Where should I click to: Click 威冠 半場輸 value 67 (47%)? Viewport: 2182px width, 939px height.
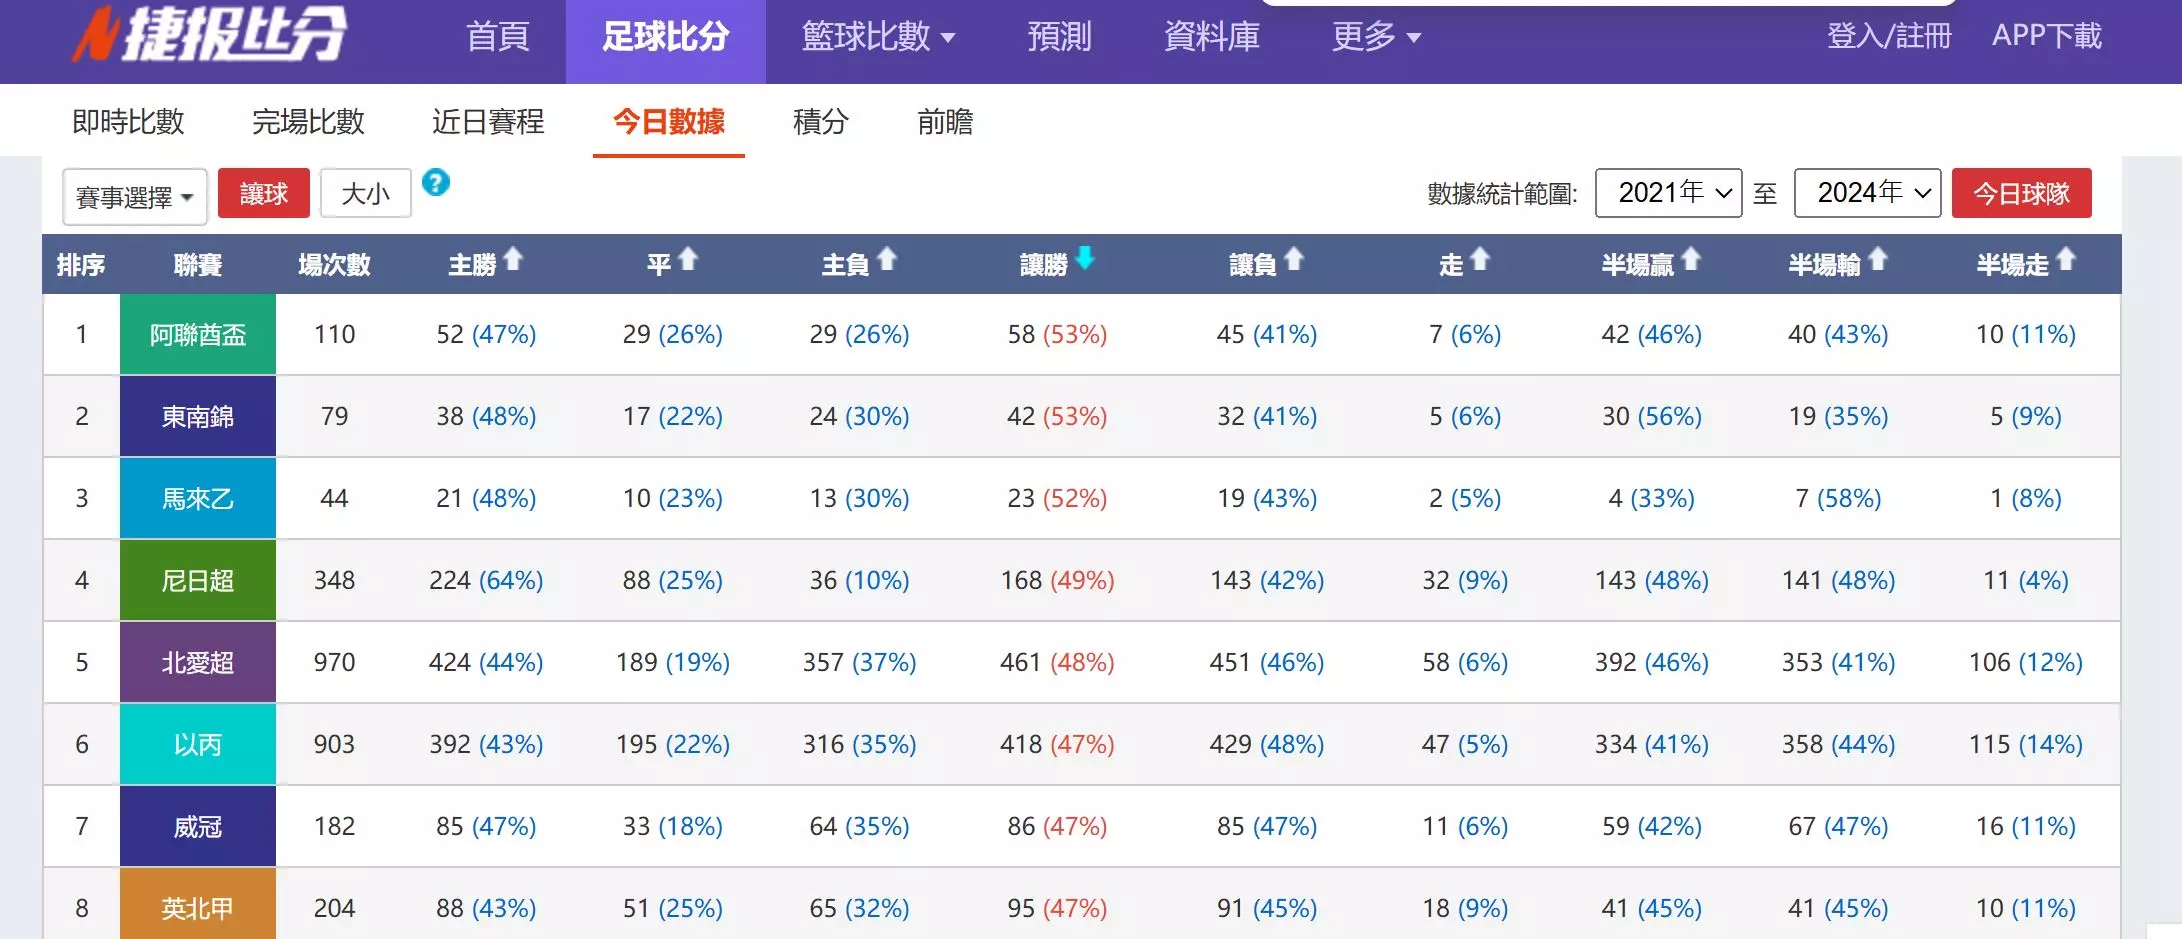coord(1838,826)
